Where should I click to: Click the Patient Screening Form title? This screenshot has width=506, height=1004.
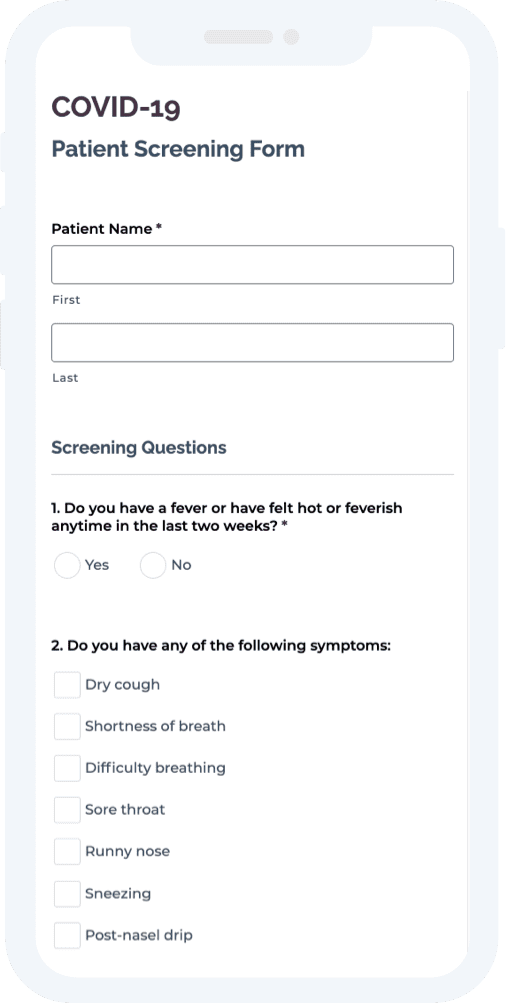click(x=178, y=149)
